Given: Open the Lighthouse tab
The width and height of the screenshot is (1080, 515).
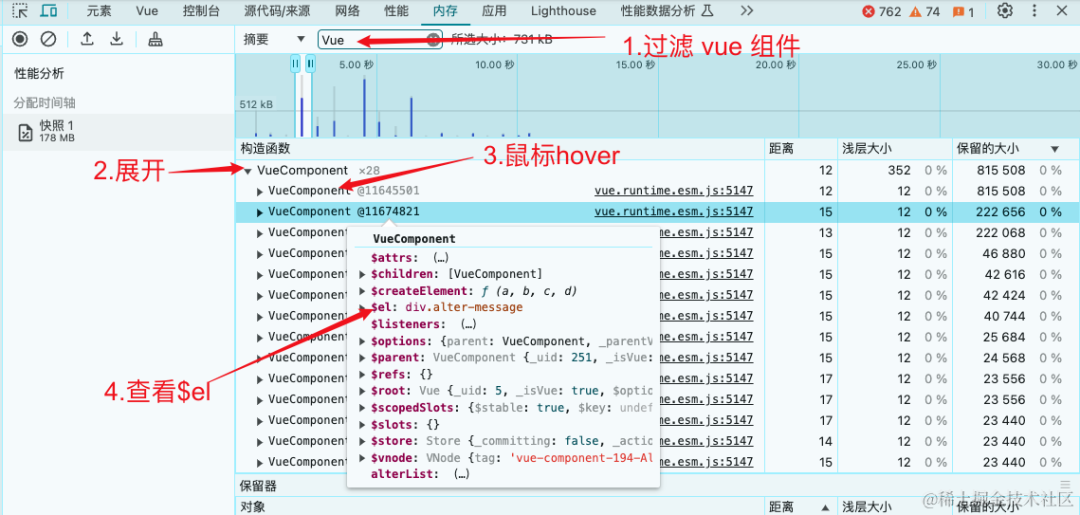Looking at the screenshot, I should coord(563,11).
